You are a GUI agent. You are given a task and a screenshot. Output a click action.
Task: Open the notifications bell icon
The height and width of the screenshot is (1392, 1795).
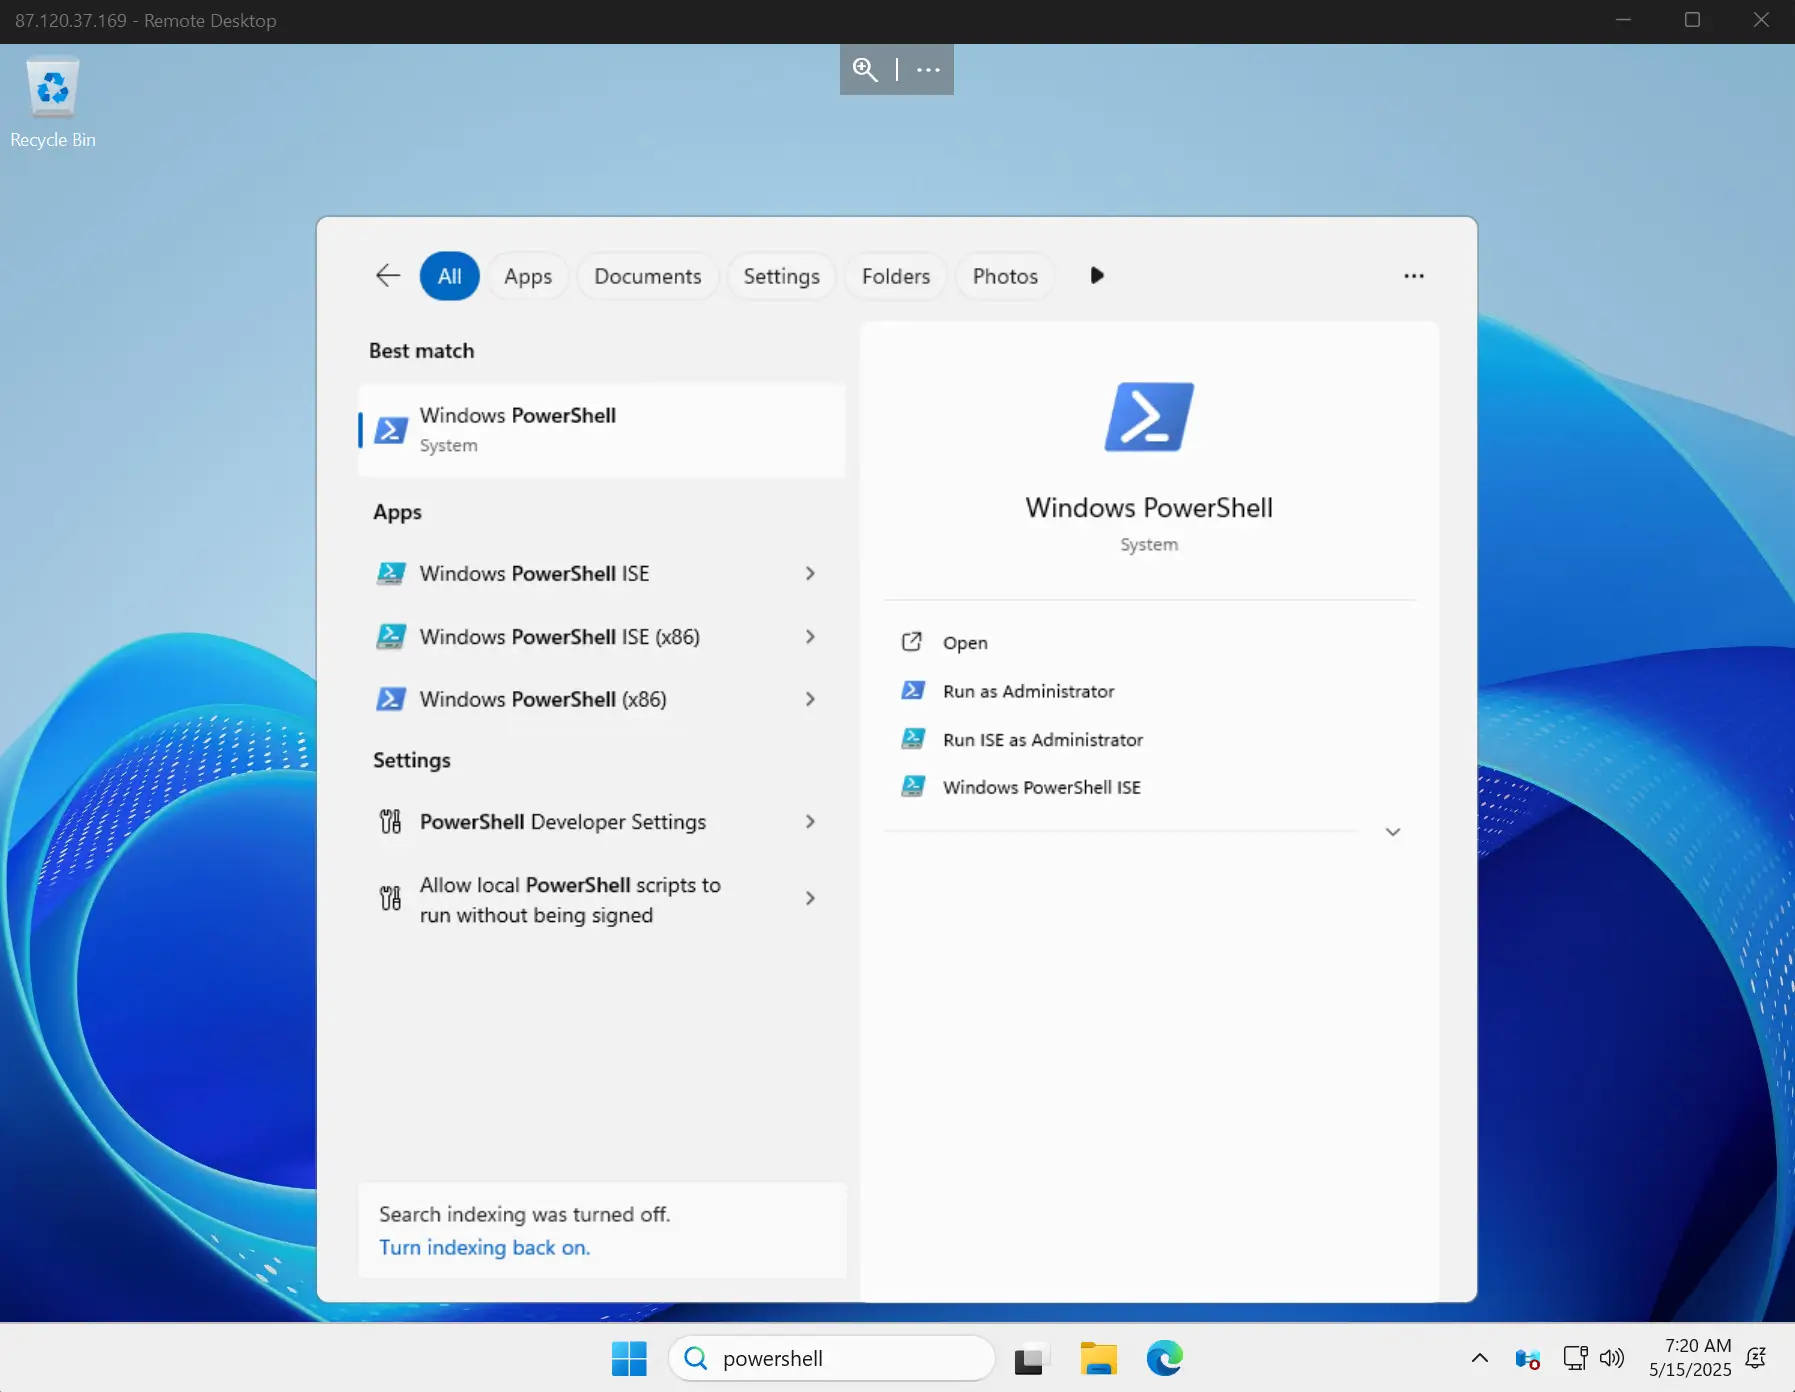point(1756,1358)
